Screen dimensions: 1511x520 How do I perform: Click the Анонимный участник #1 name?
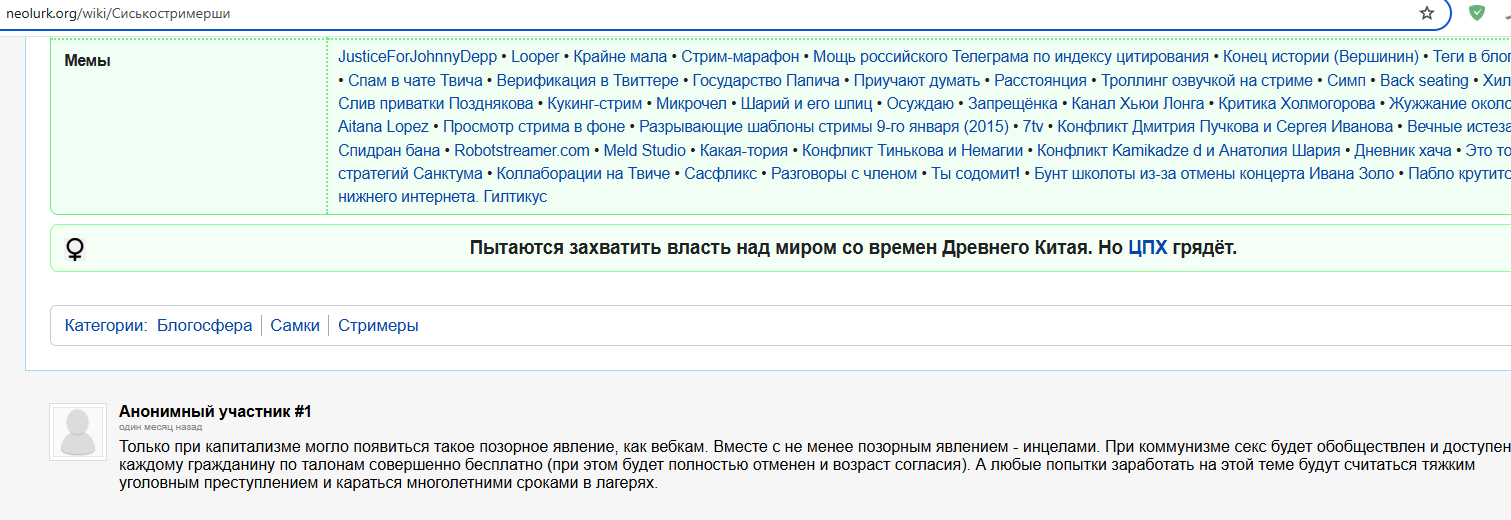(x=215, y=411)
